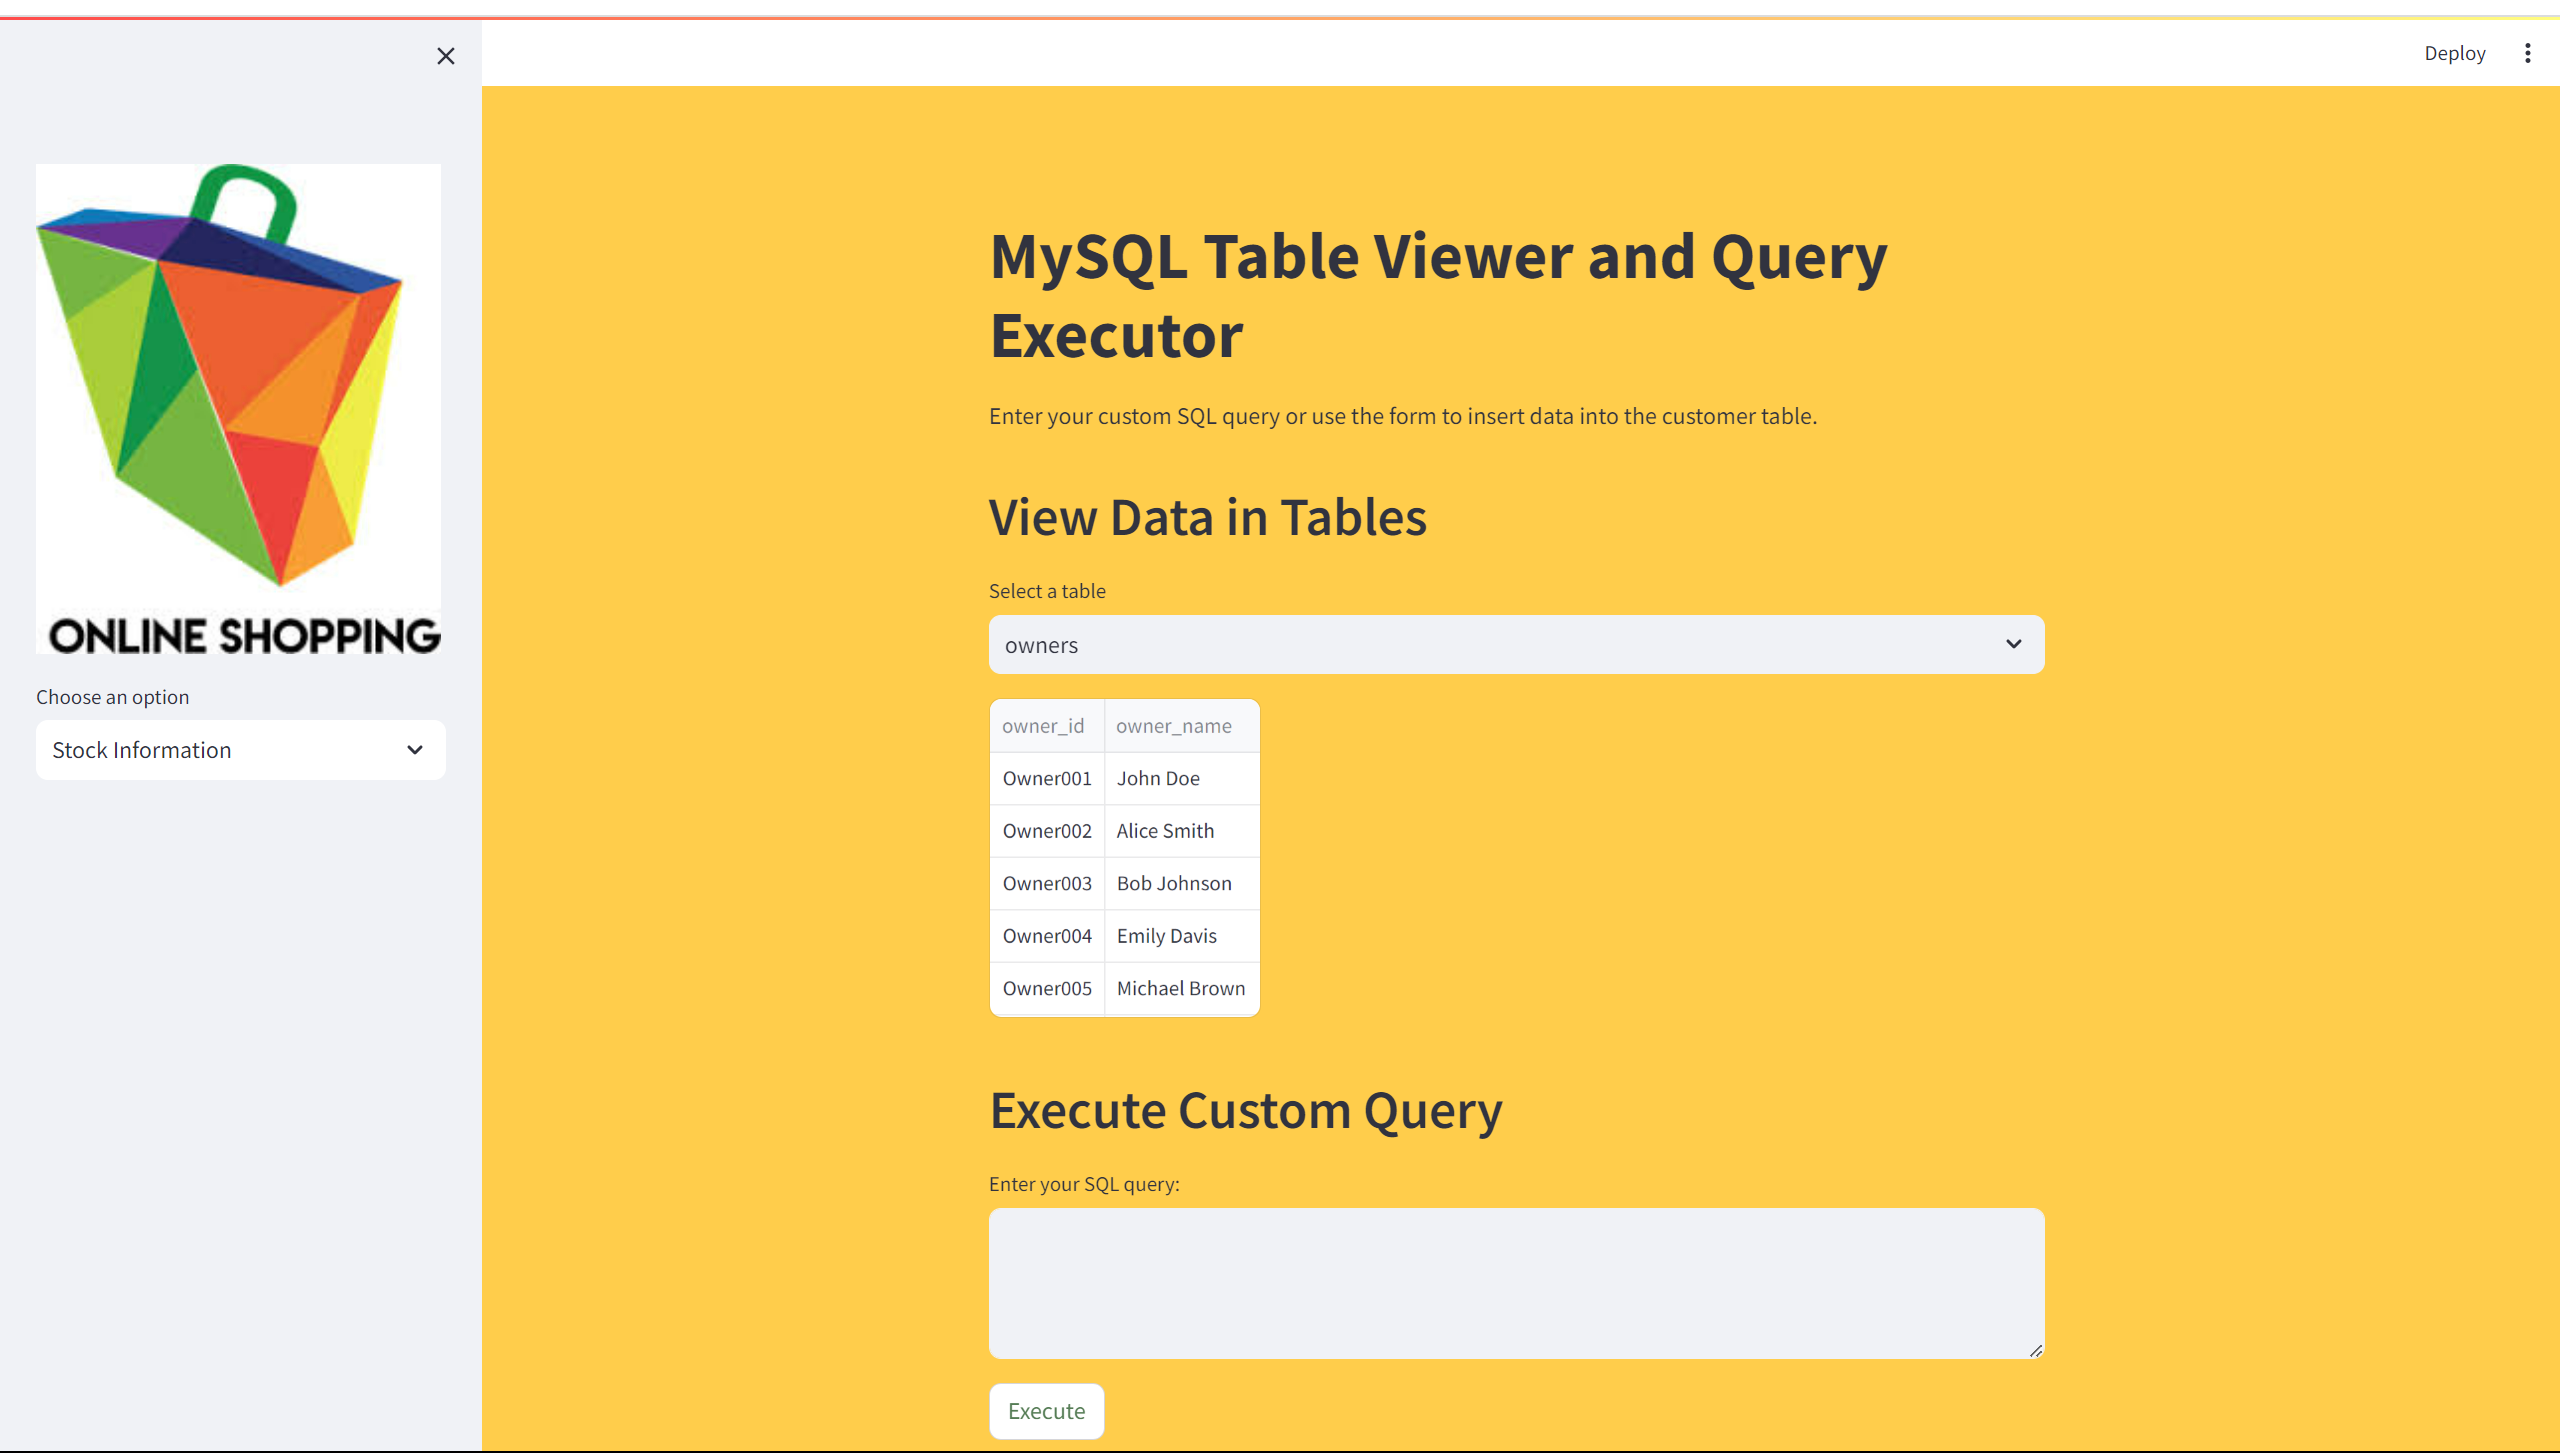Screen dimensions: 2560x1453
Task: Close the sidebar with the X icon
Action: 446,56
